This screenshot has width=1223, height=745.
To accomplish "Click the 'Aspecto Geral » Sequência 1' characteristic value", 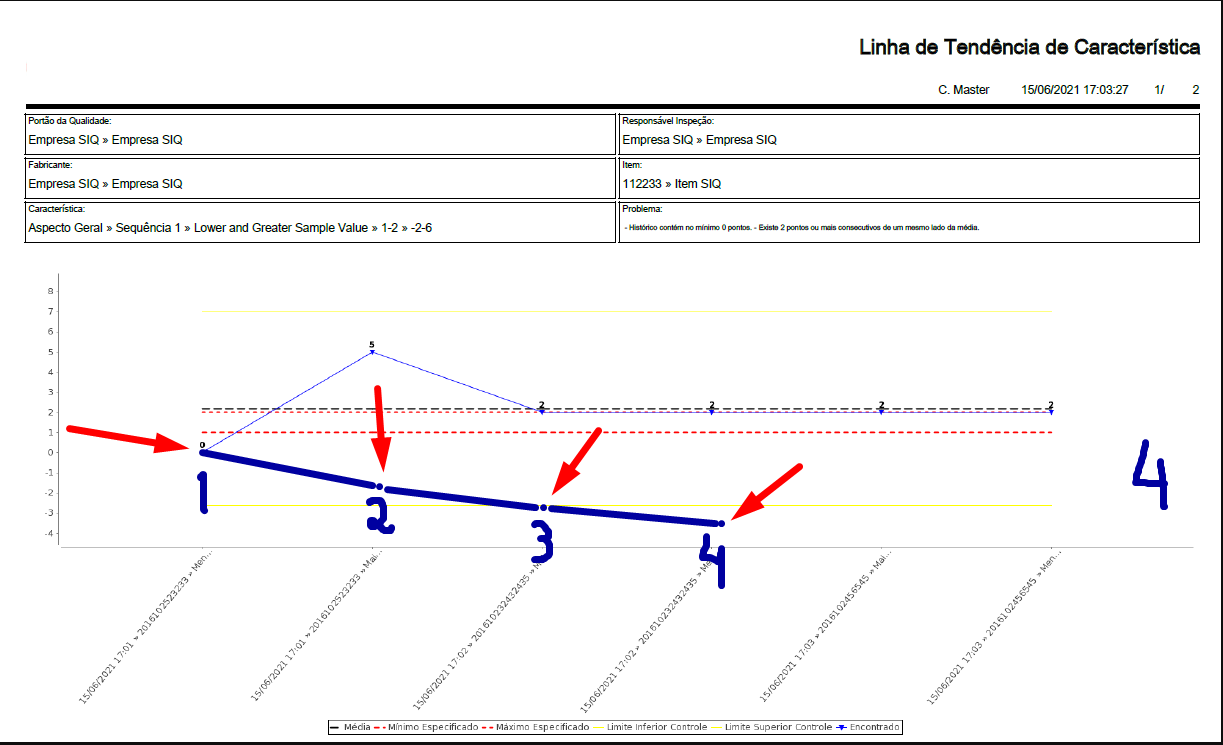I will click(x=106, y=228).
